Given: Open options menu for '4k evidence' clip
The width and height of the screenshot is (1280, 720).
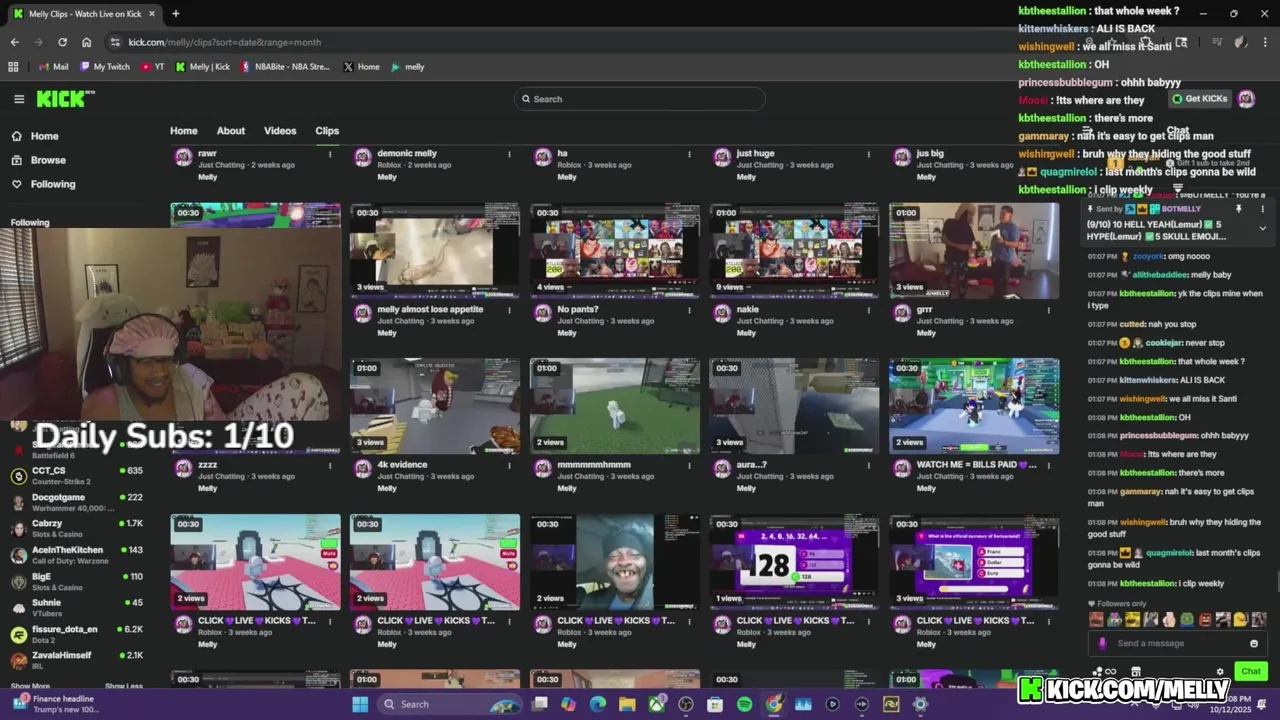Looking at the screenshot, I should pos(509,465).
